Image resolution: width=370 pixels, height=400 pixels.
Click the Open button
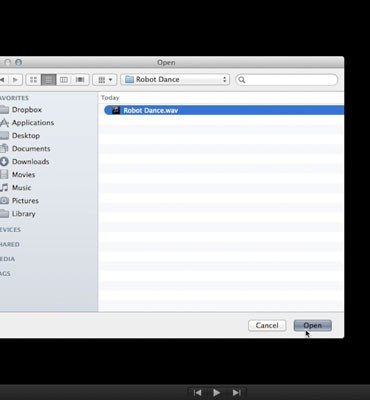313,325
